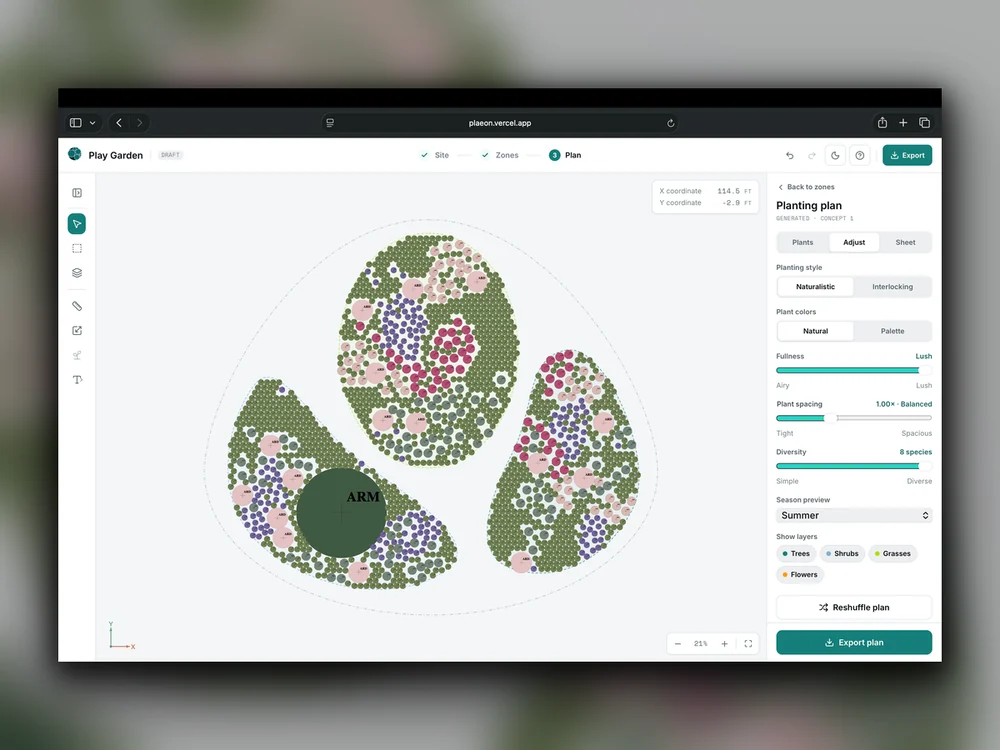Go Back to zones
The image size is (1000, 750).
tap(806, 187)
